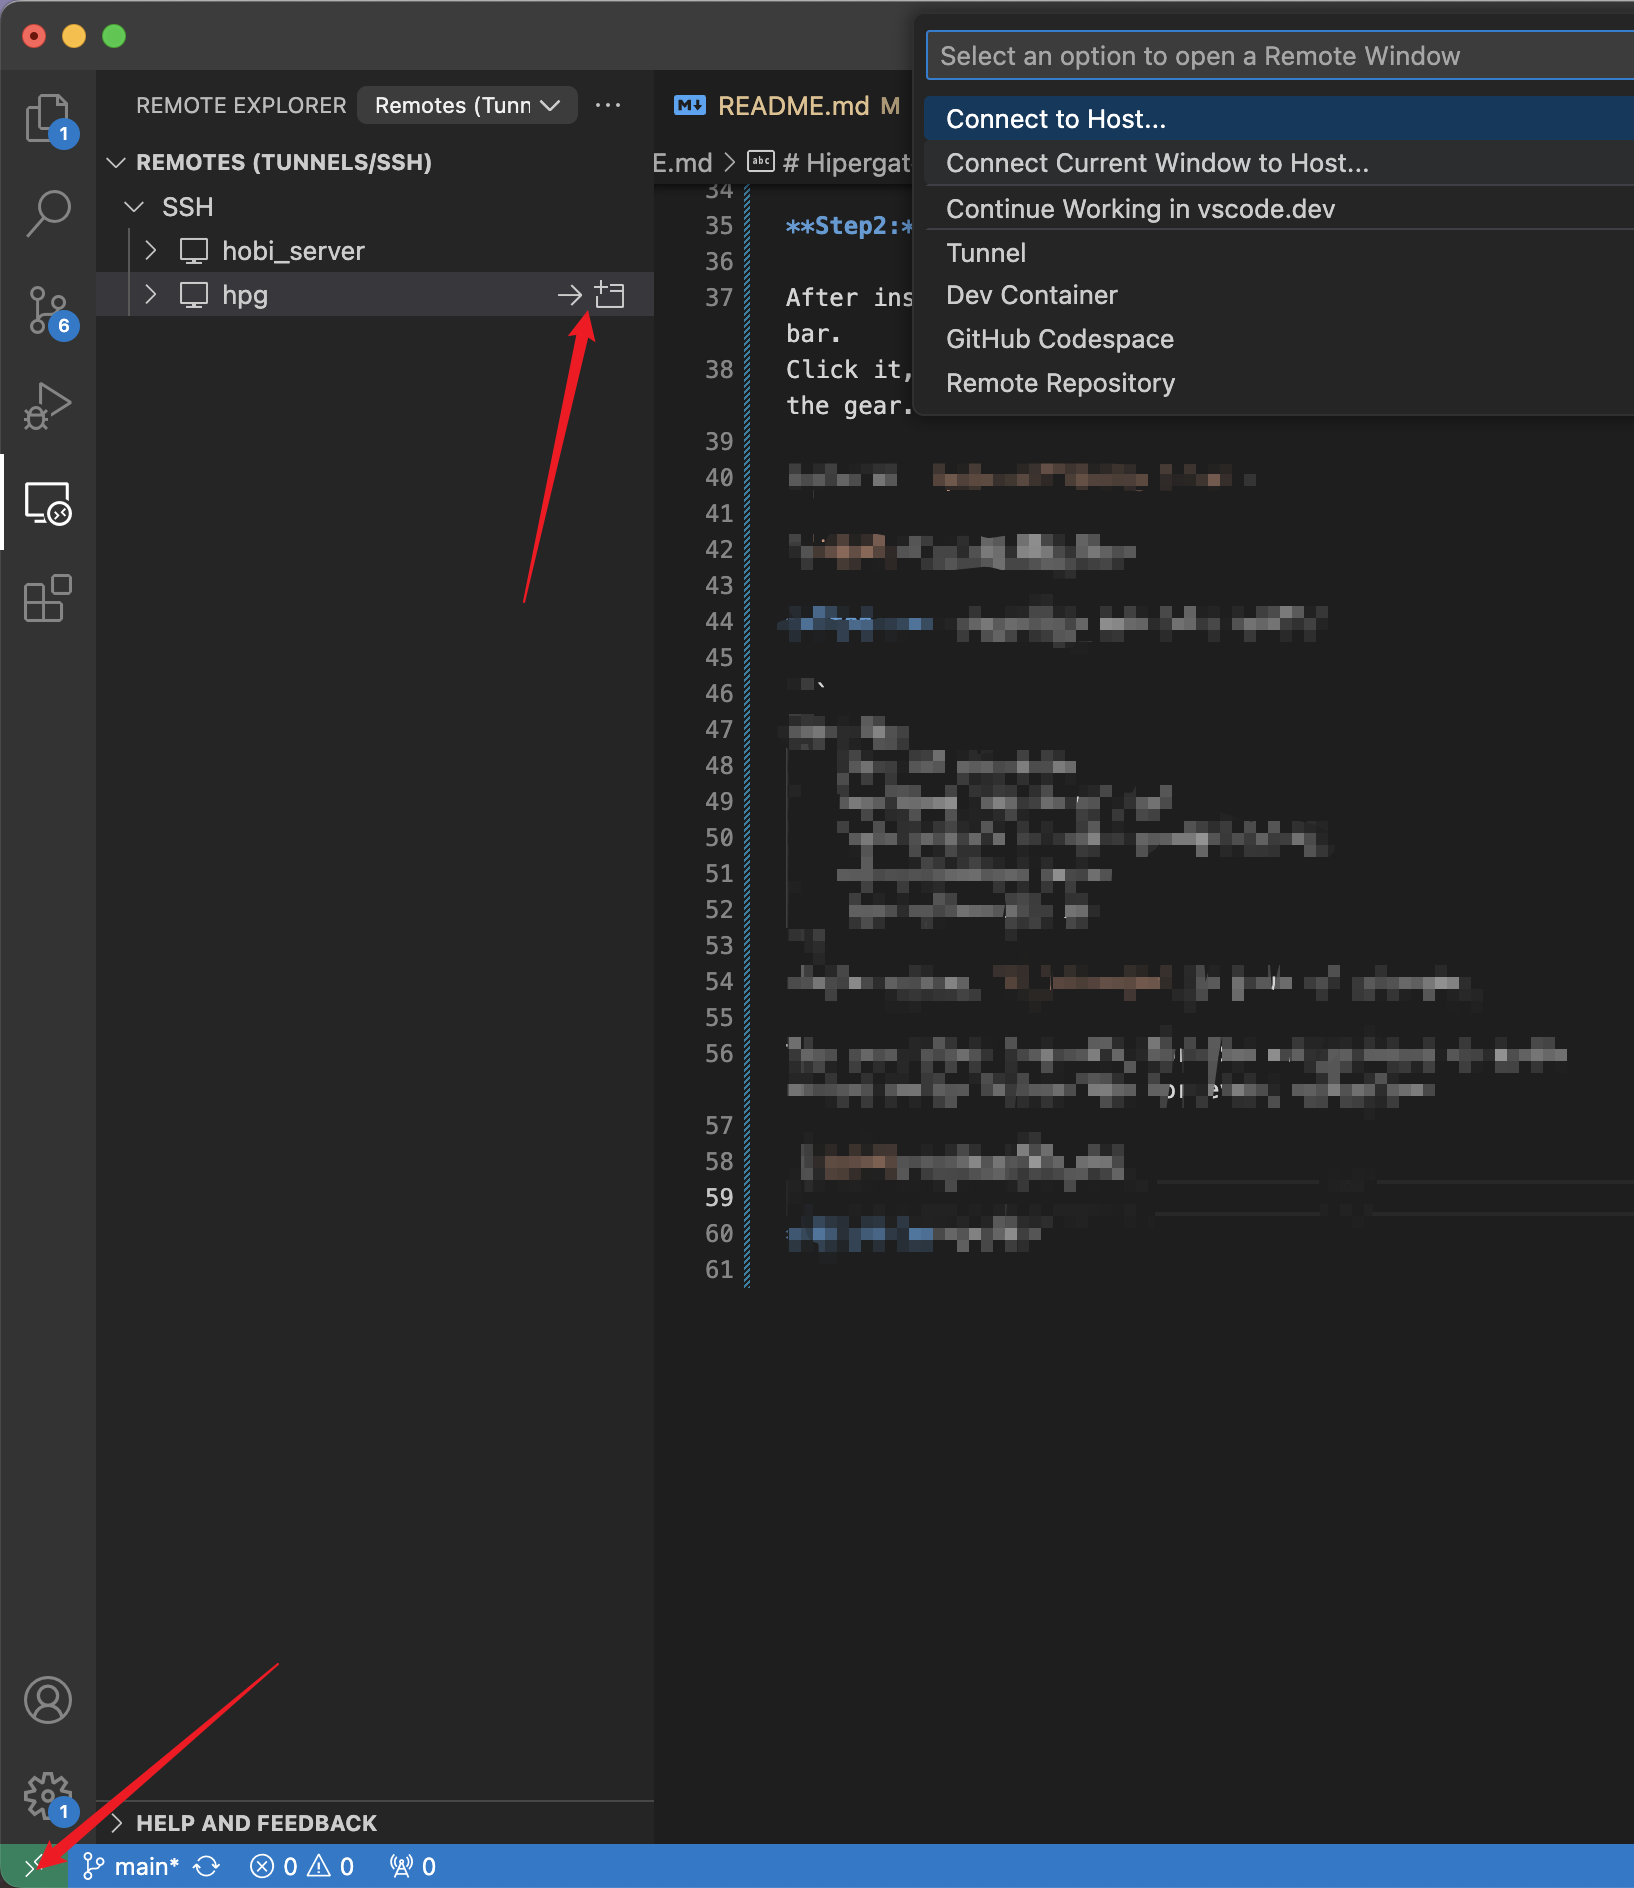Click the Markdown file icon on README tab
The image size is (1634, 1888).
(690, 105)
